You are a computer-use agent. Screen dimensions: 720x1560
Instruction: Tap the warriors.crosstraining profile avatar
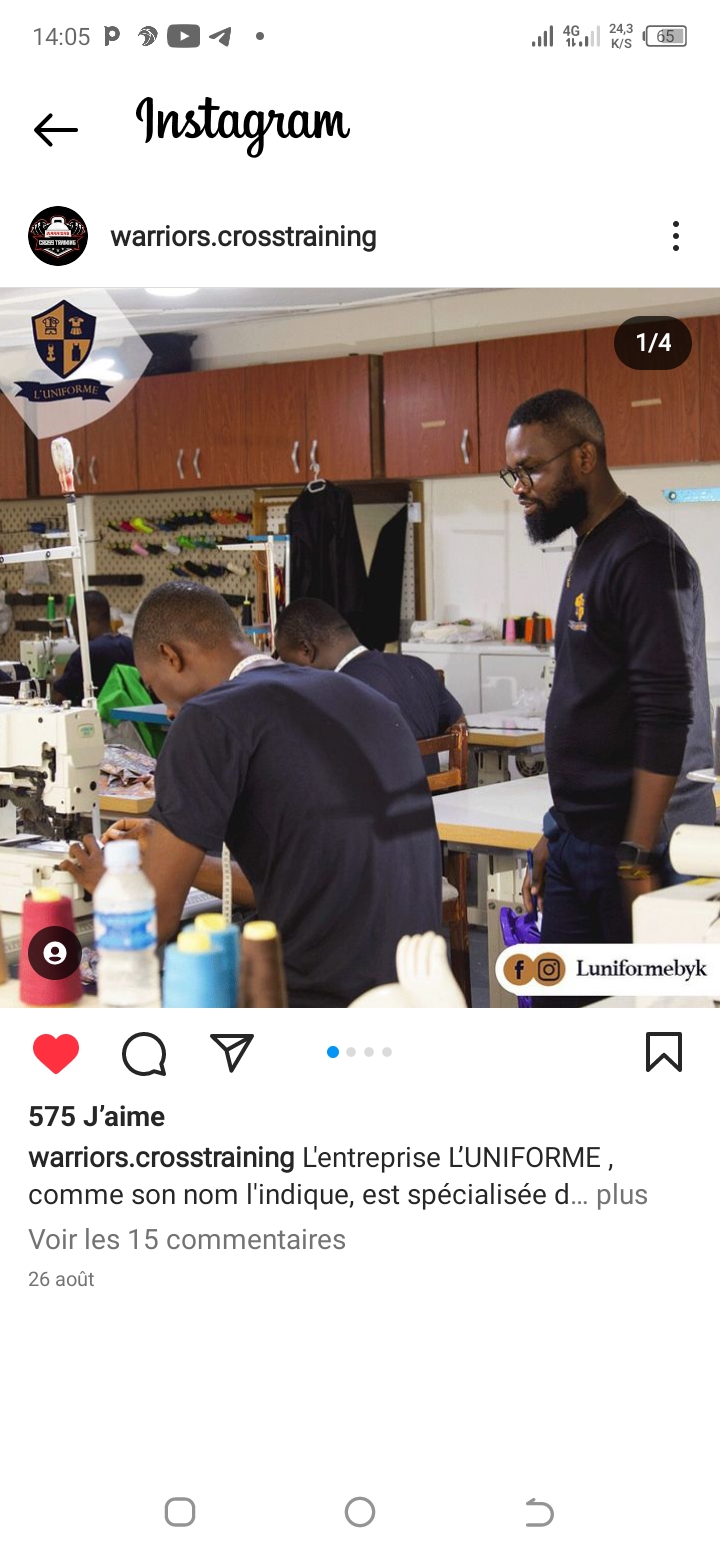click(58, 236)
